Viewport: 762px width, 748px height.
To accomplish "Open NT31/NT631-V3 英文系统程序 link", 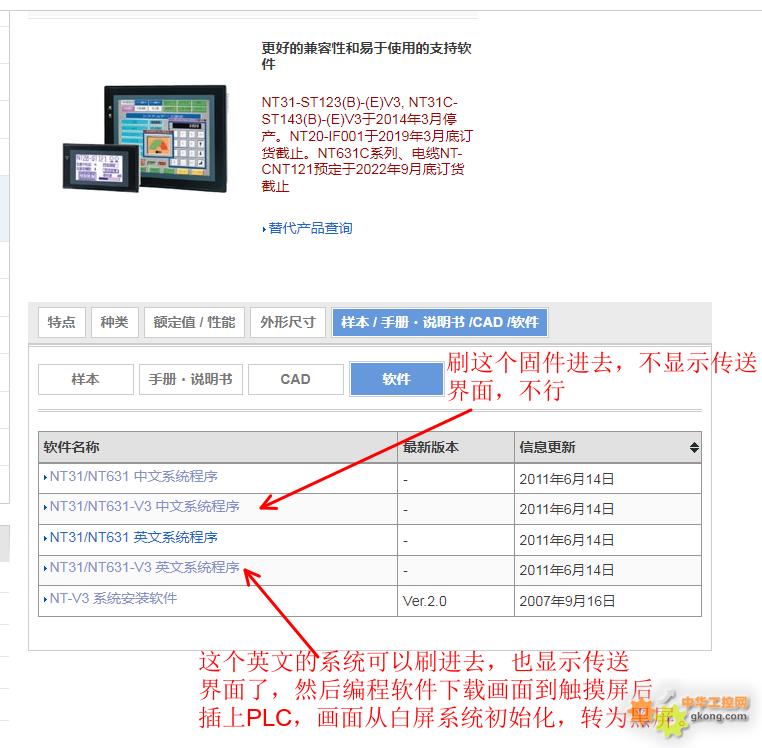I will tap(144, 568).
